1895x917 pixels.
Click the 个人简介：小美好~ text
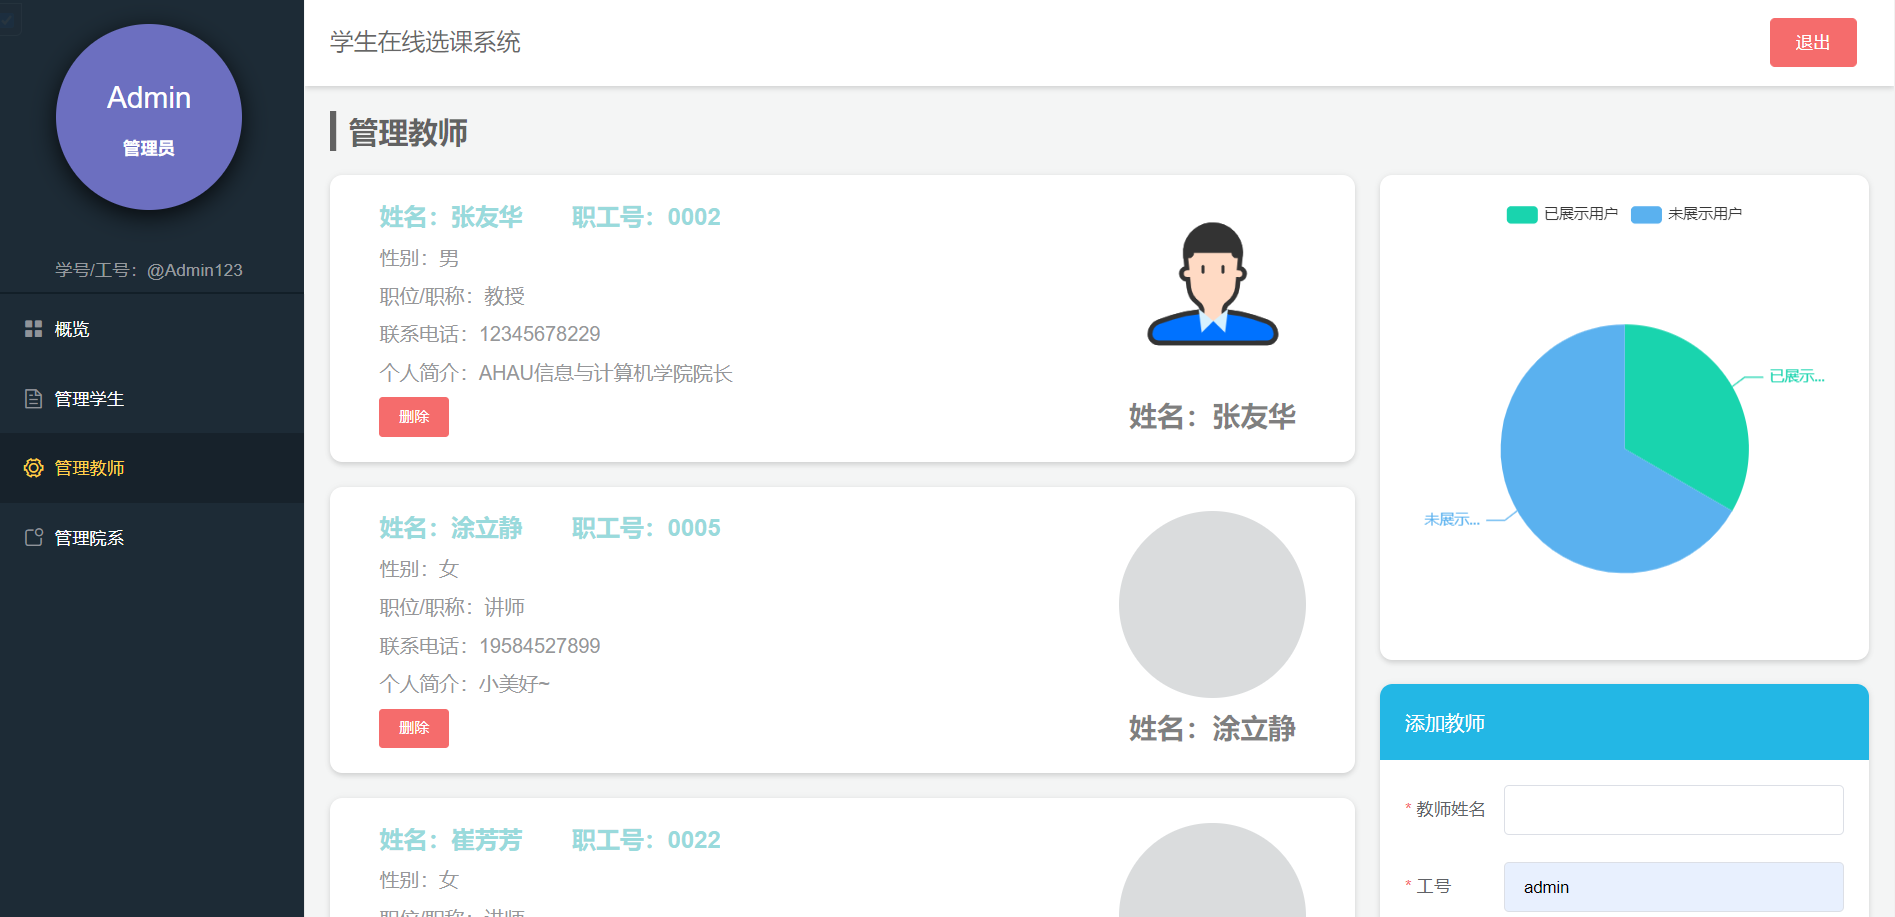(x=465, y=684)
